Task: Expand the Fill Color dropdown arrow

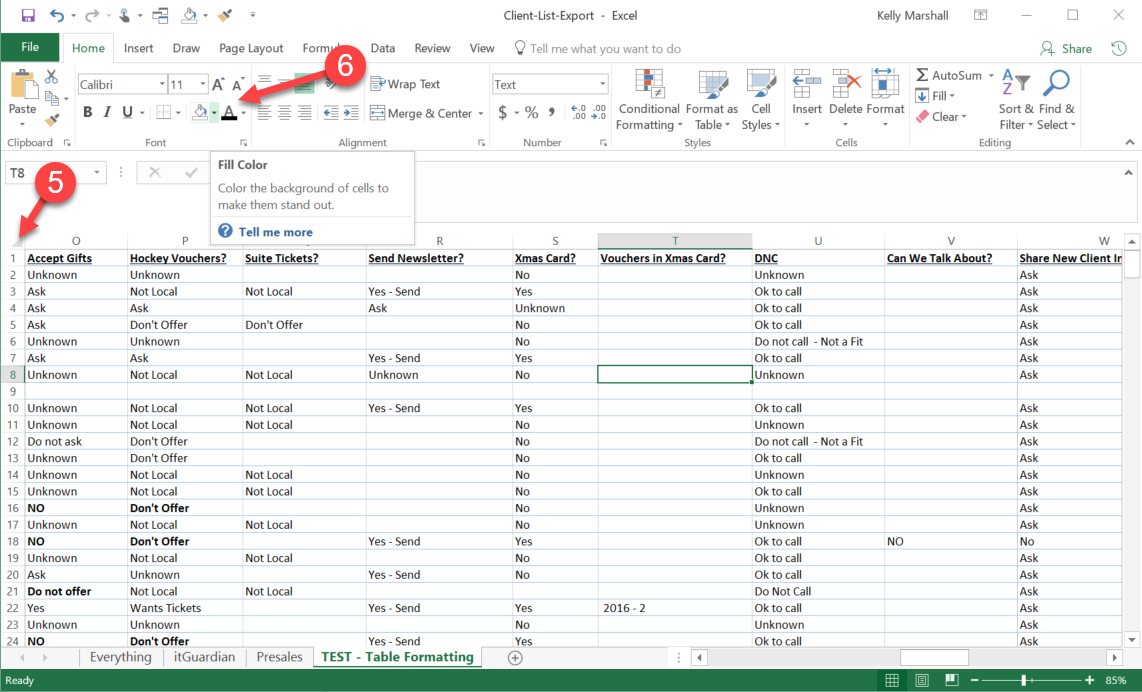Action: (x=213, y=113)
